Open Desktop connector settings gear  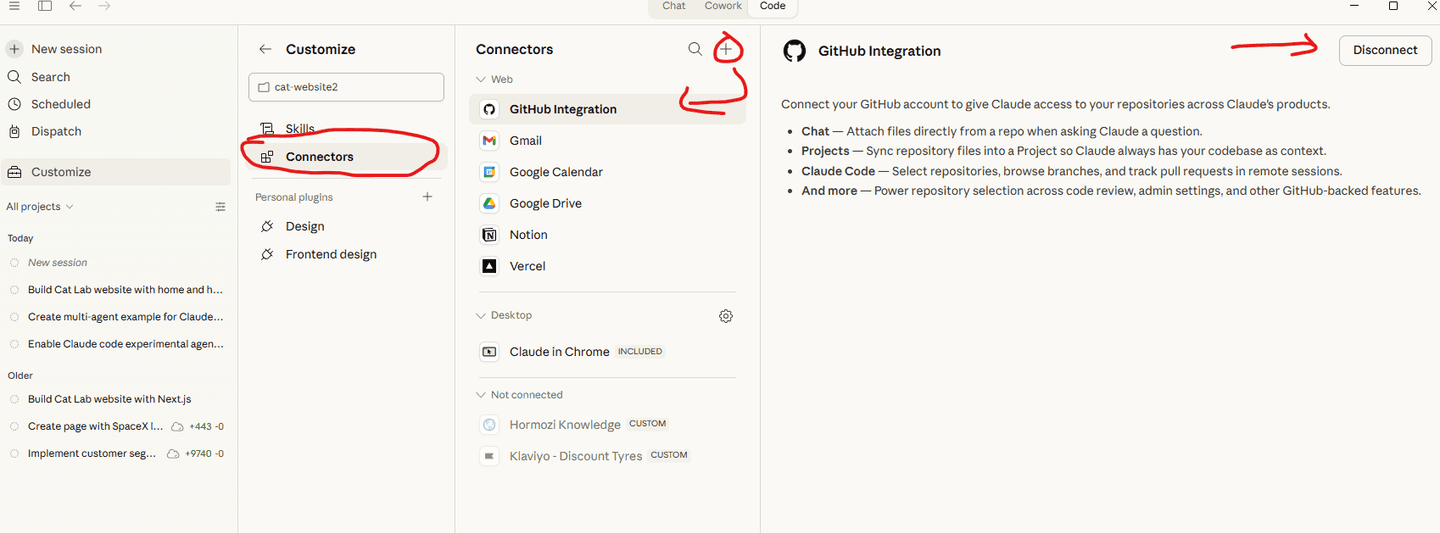(x=726, y=316)
